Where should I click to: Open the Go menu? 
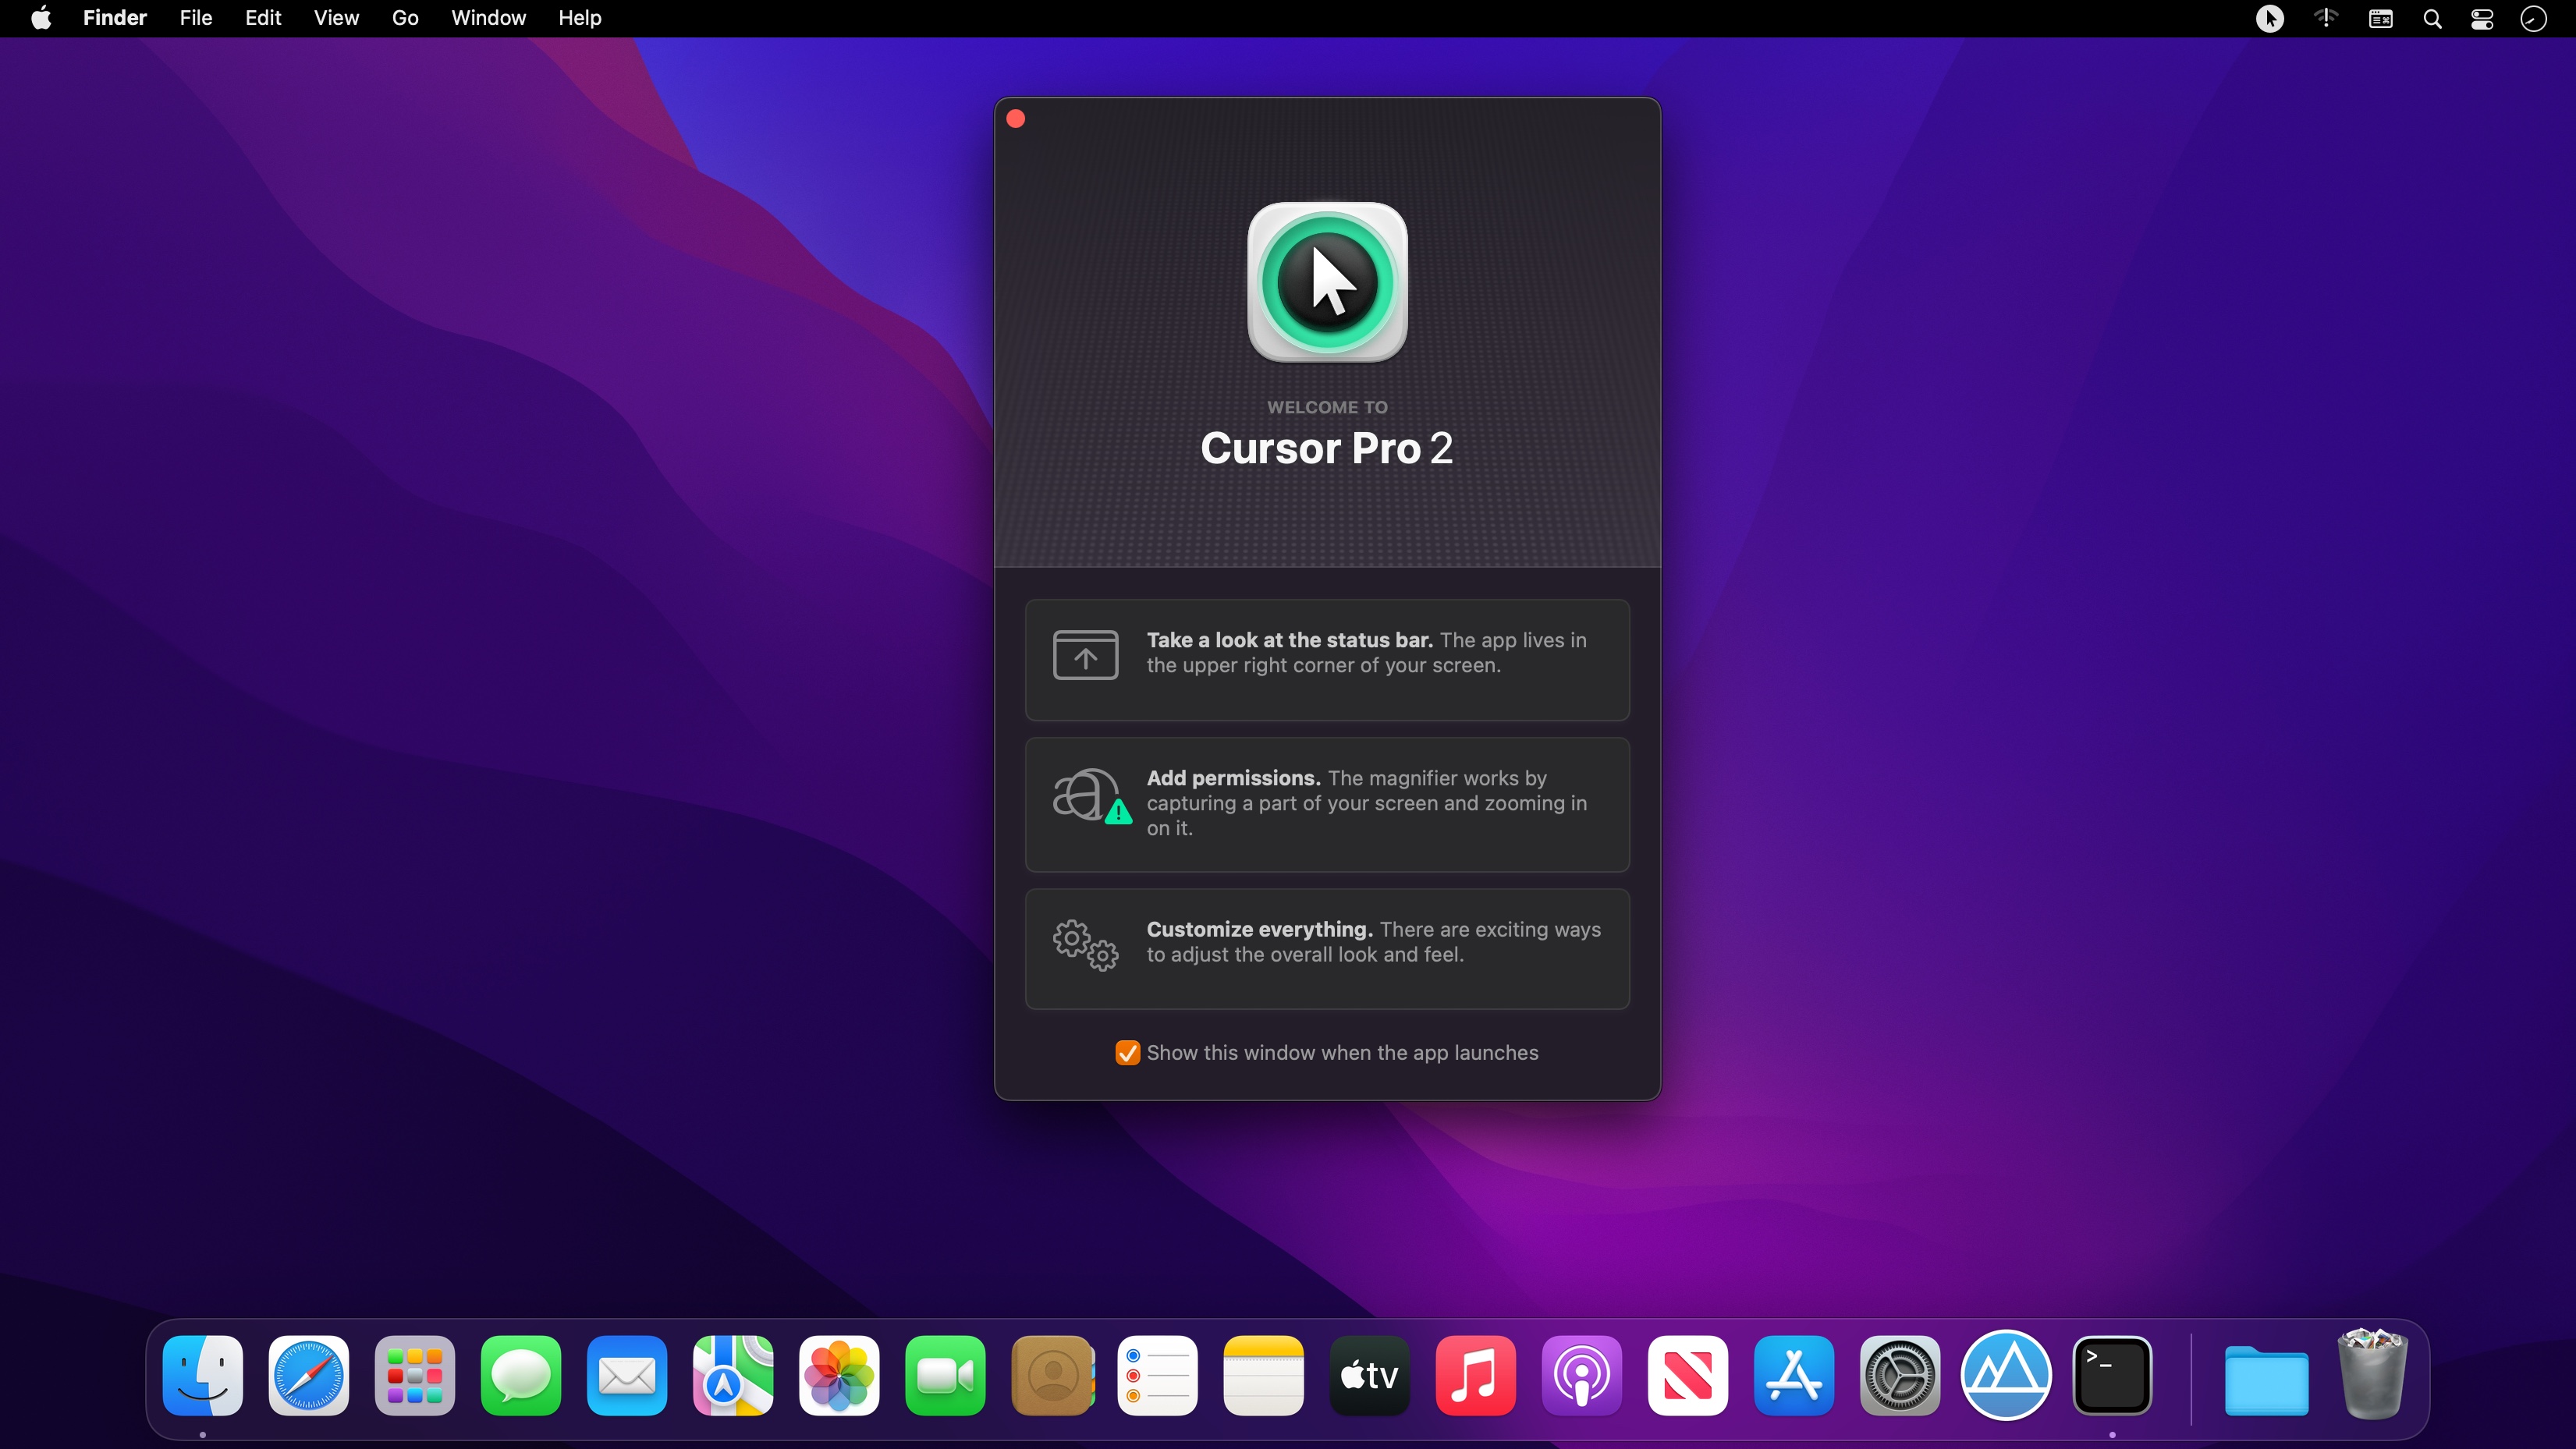(405, 18)
